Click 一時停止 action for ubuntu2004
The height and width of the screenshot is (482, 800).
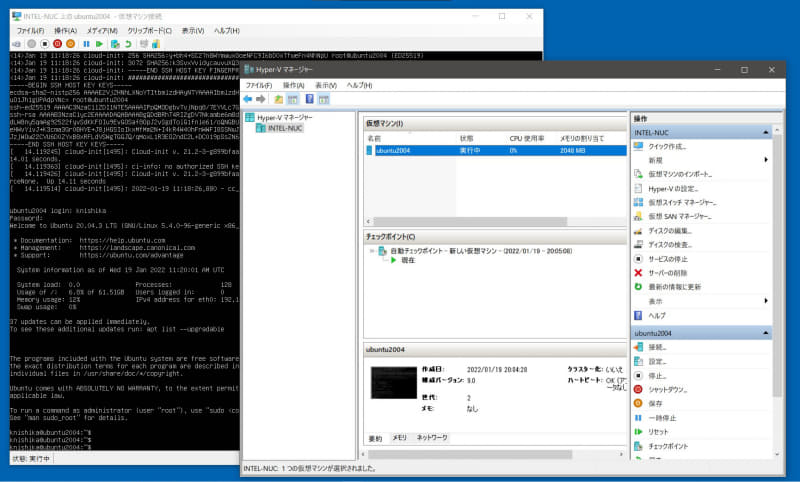pos(662,418)
